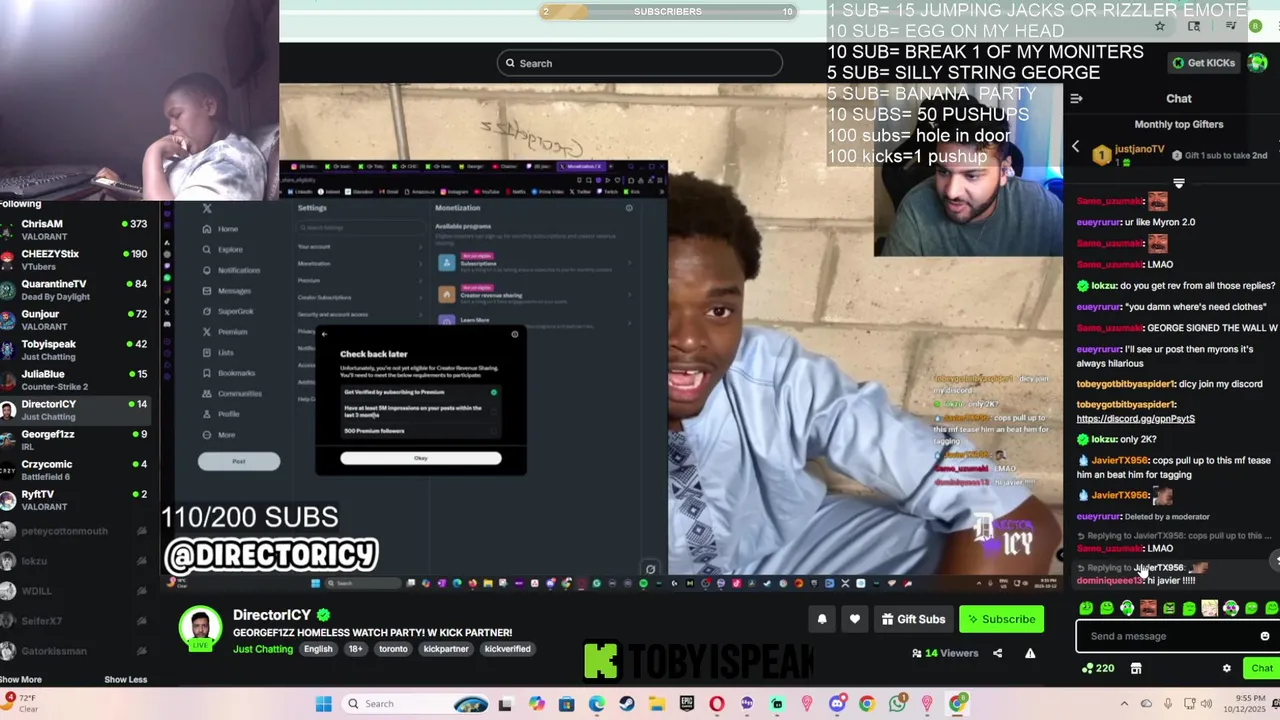Click the Just Chatting category link
1280x720 pixels.
263,649
